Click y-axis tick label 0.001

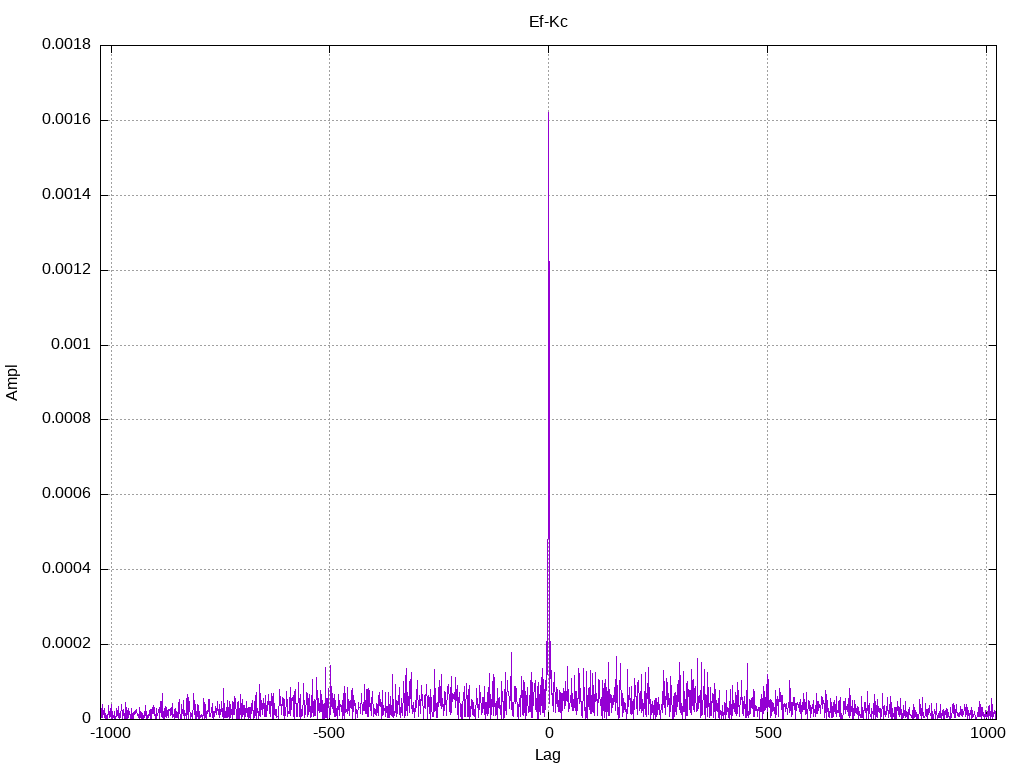71,344
